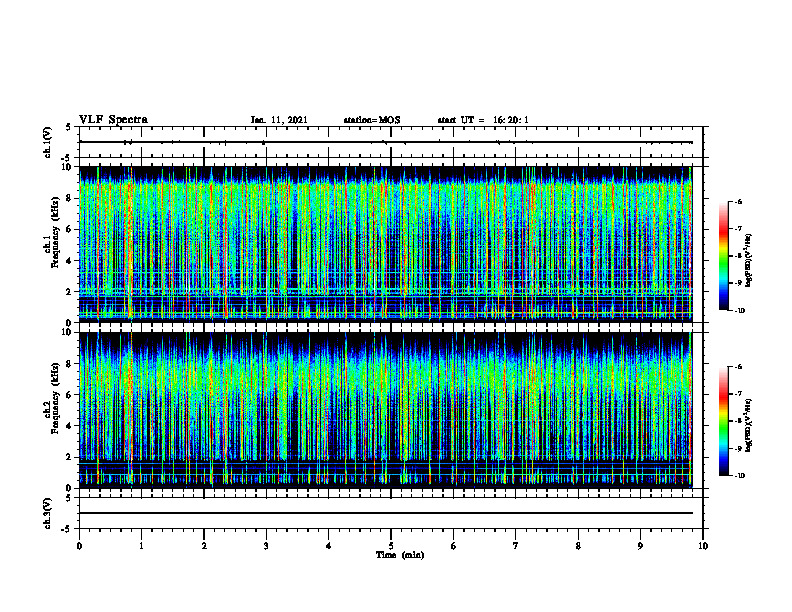Click the "8" tick label on time axis
Viewport: 792px width, 612px height.
point(578,546)
